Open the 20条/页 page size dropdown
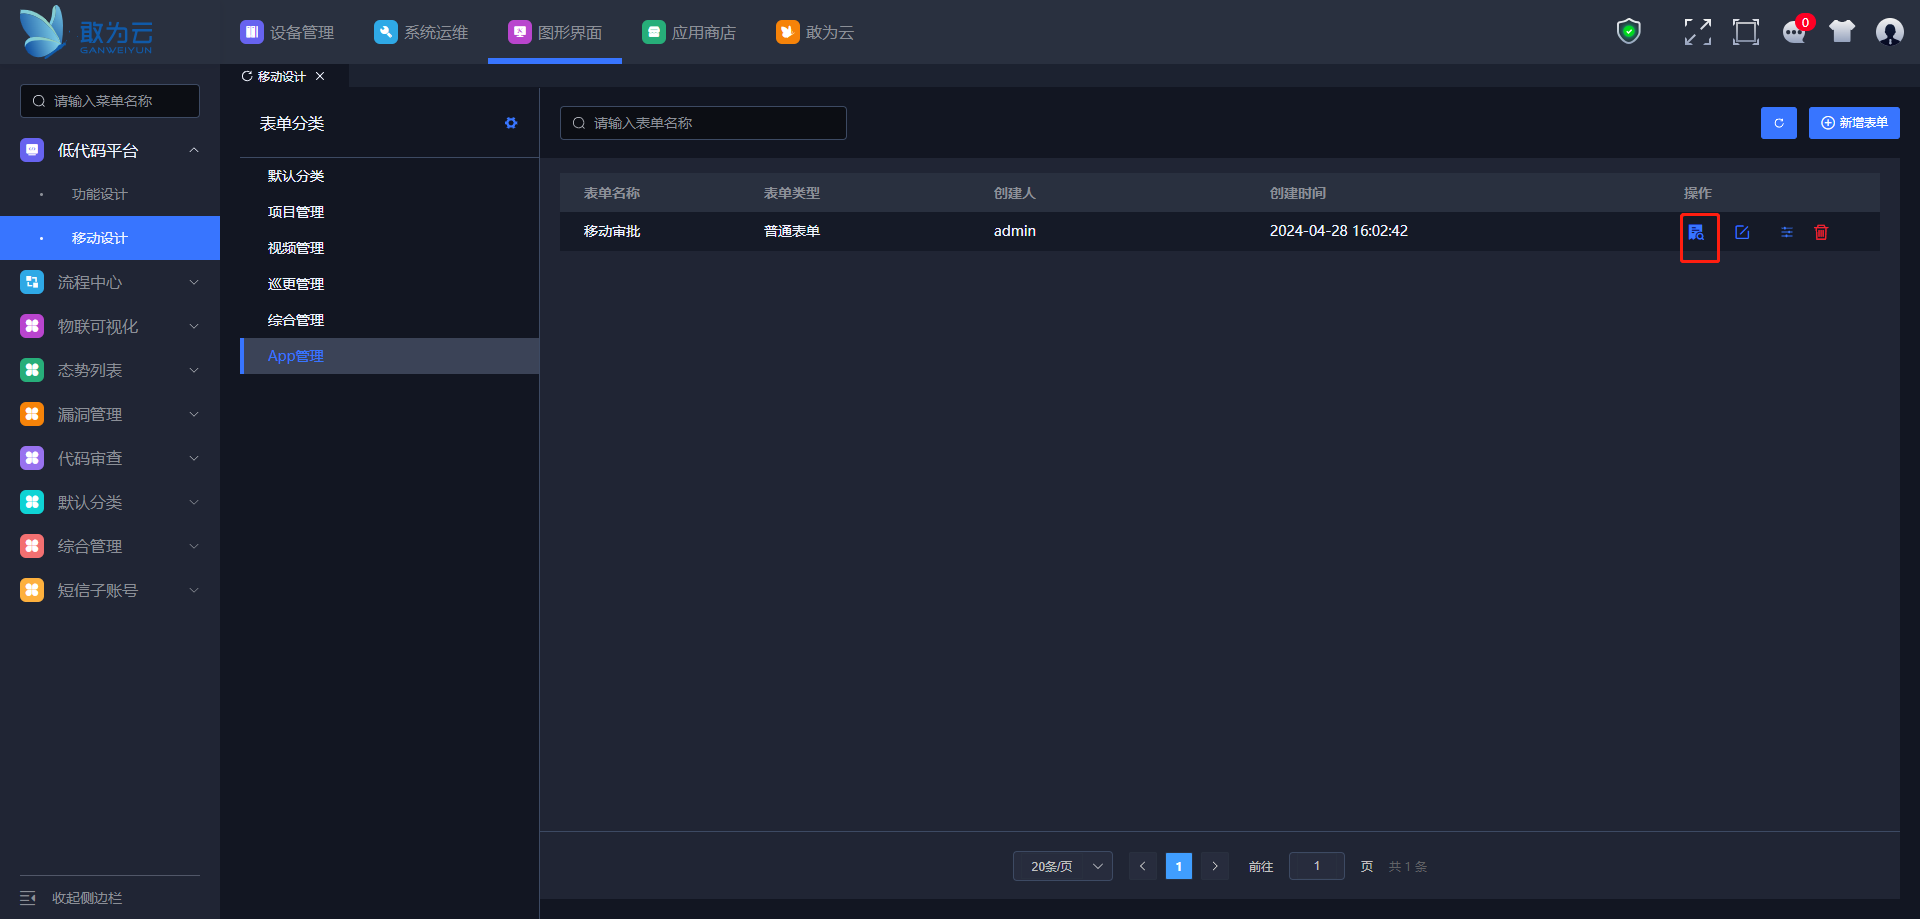Image resolution: width=1920 pixels, height=919 pixels. click(1062, 866)
